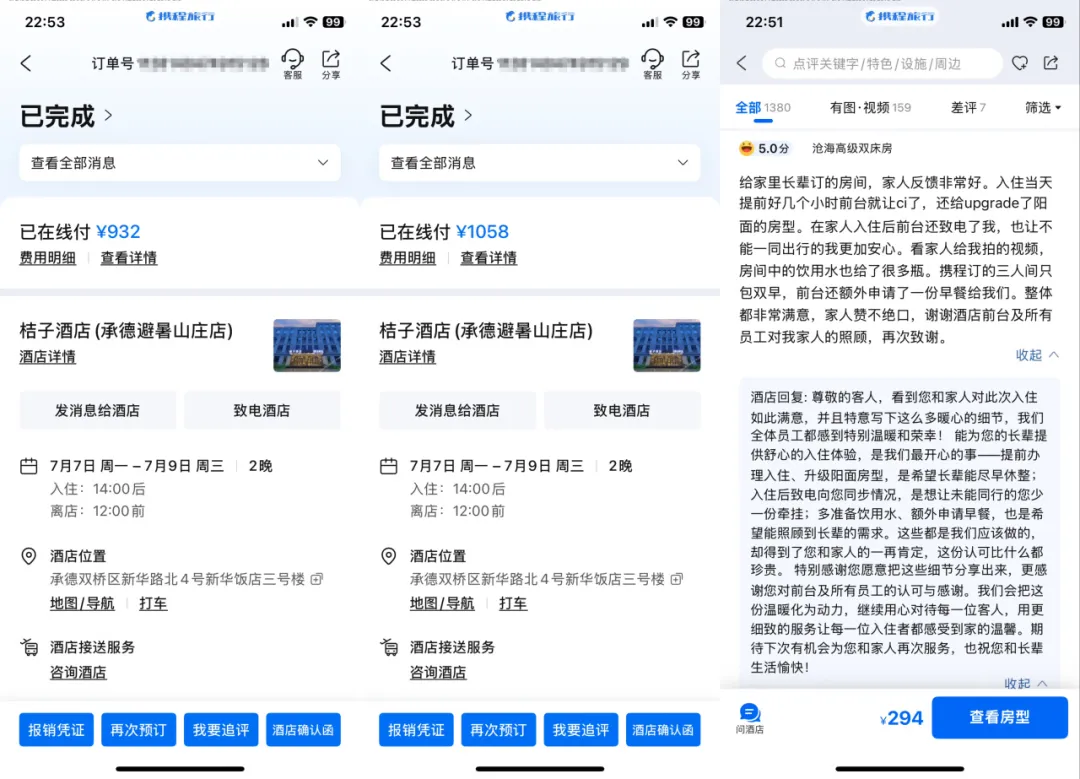Tap 酒店确认函 button on ¥1058 order
The image size is (1080, 779).
coord(663,729)
